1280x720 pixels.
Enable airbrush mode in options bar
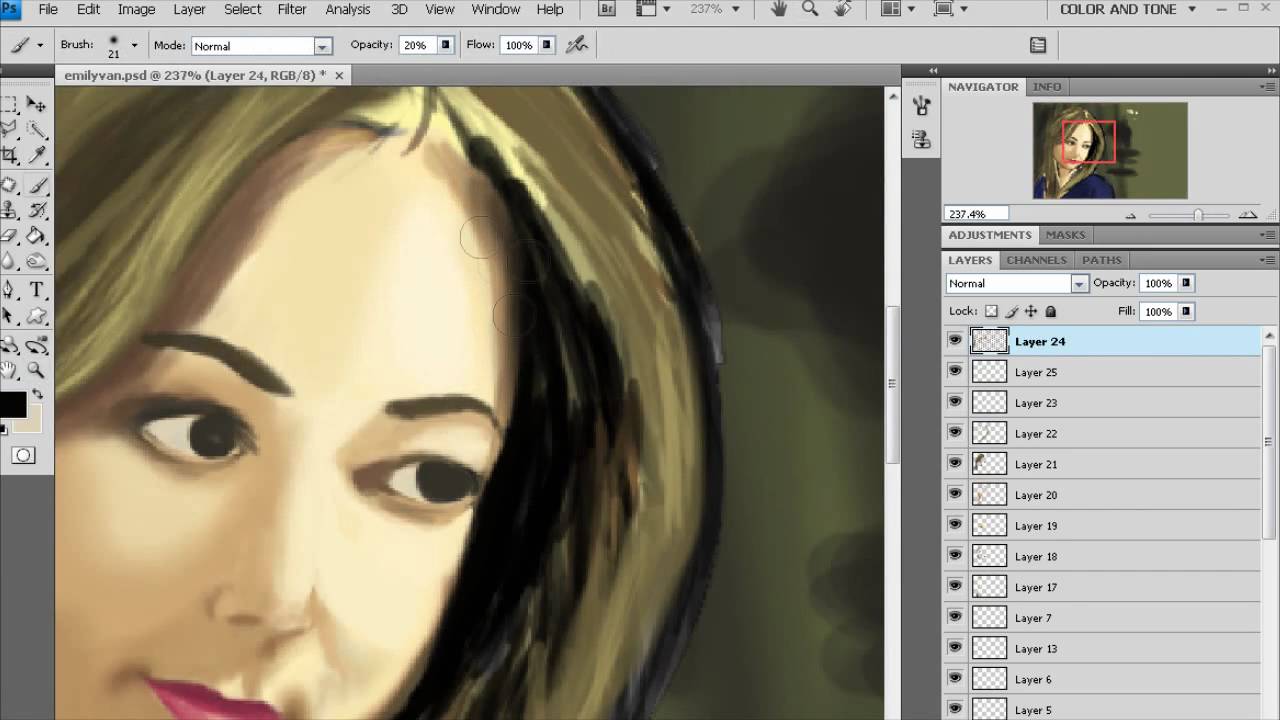(x=576, y=45)
